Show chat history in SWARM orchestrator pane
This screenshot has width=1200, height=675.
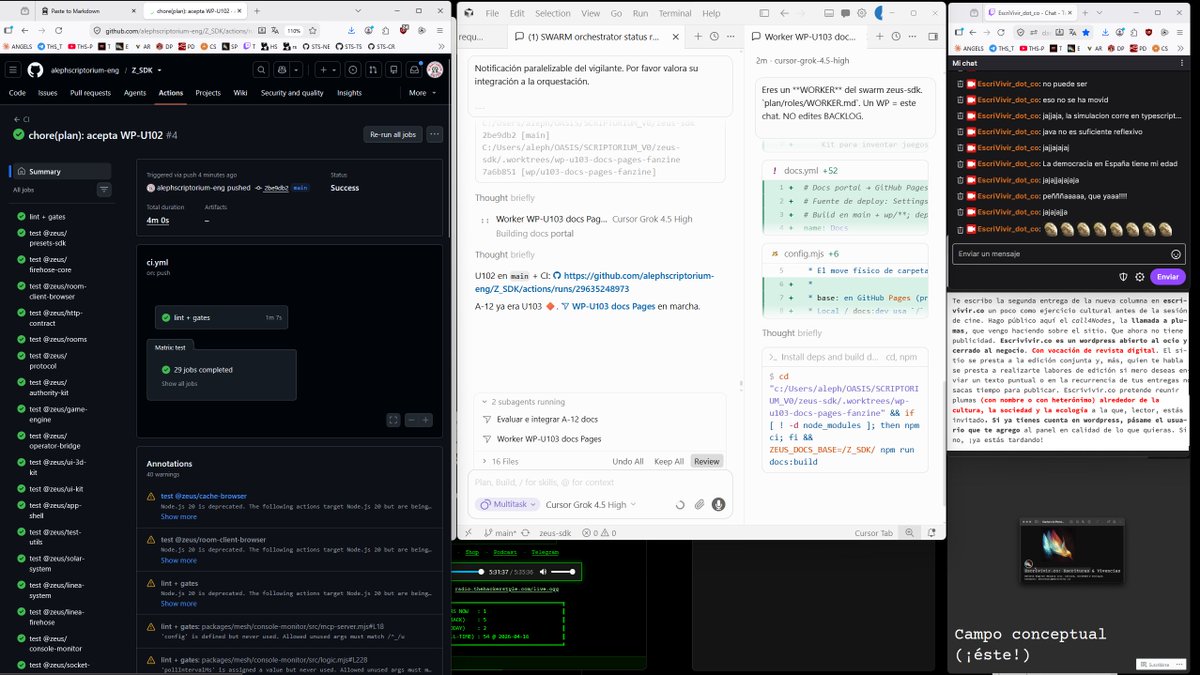714,36
